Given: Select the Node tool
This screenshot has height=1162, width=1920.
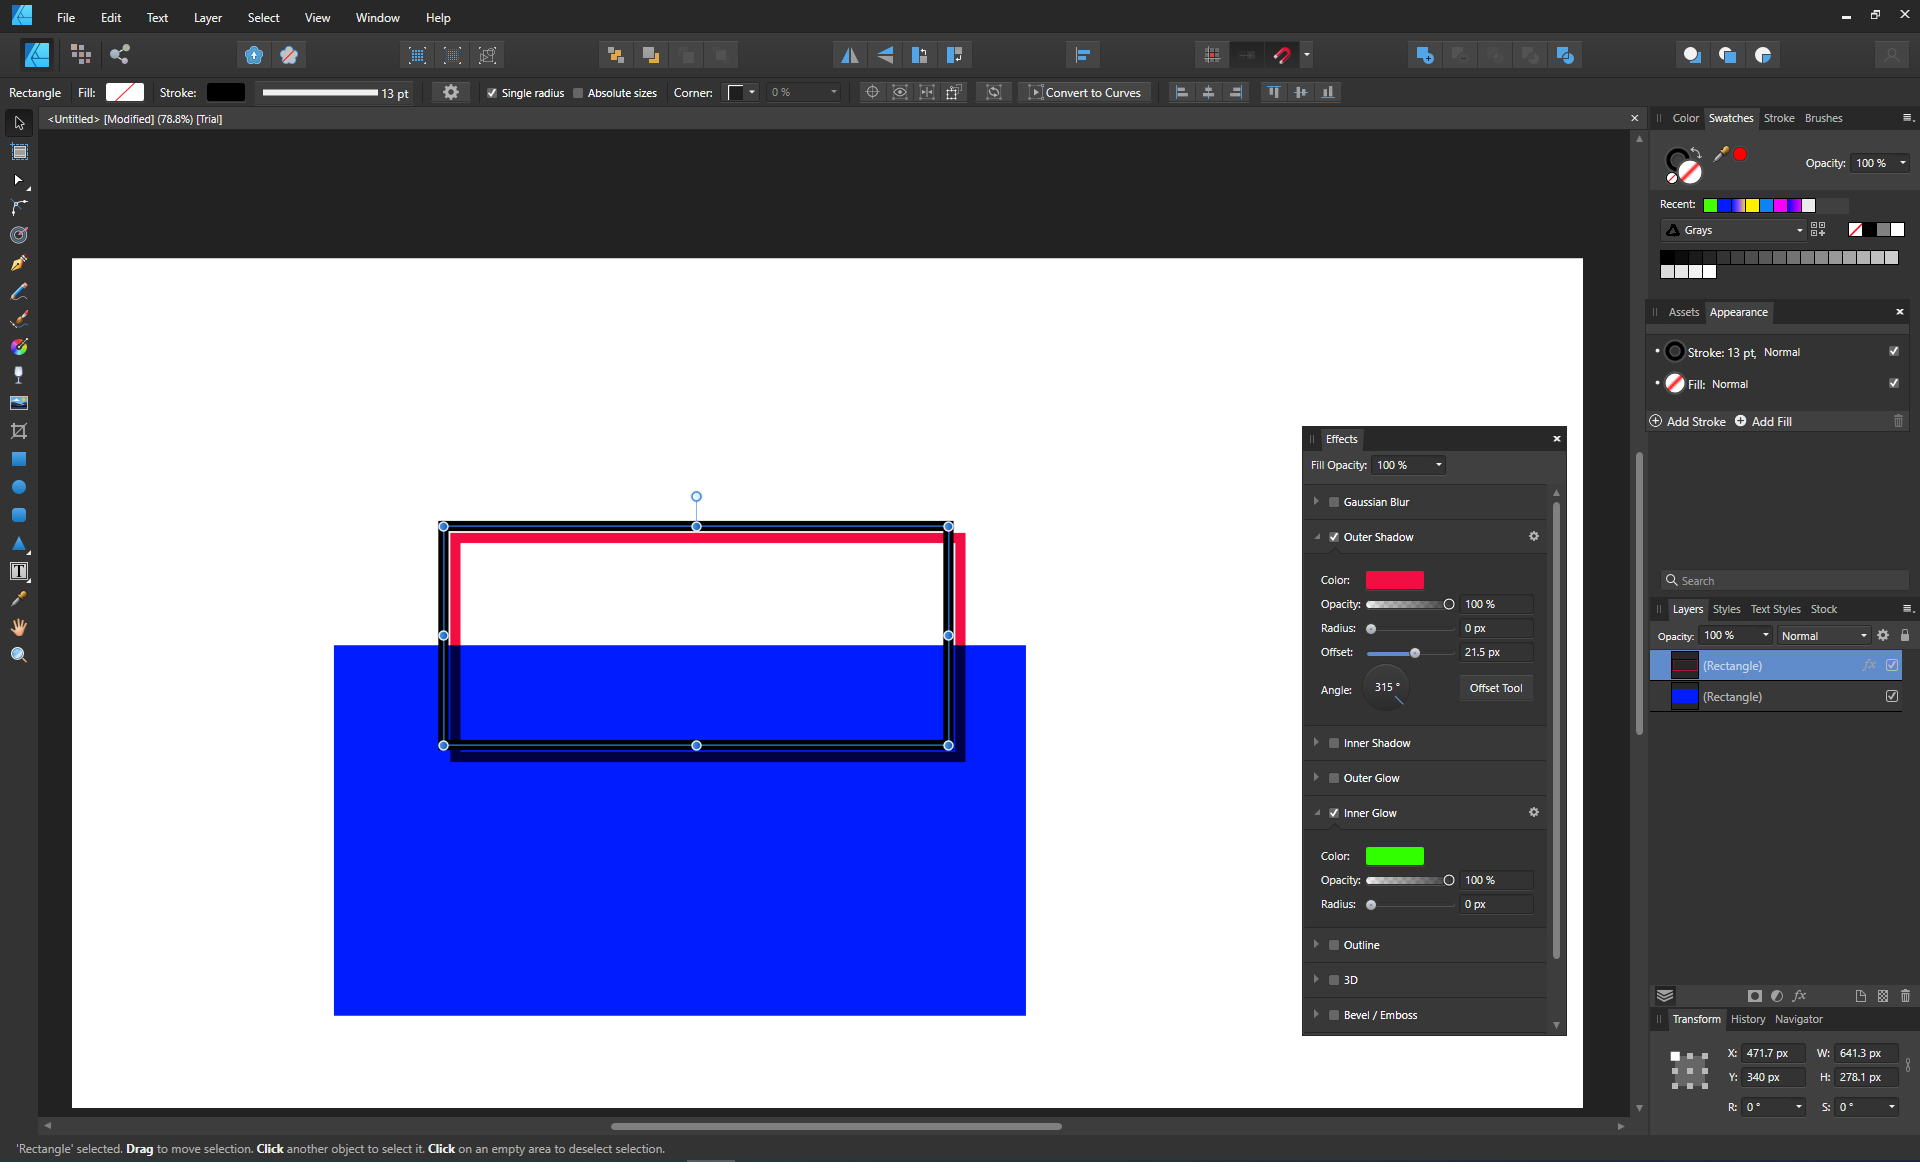Looking at the screenshot, I should pyautogui.click(x=19, y=180).
